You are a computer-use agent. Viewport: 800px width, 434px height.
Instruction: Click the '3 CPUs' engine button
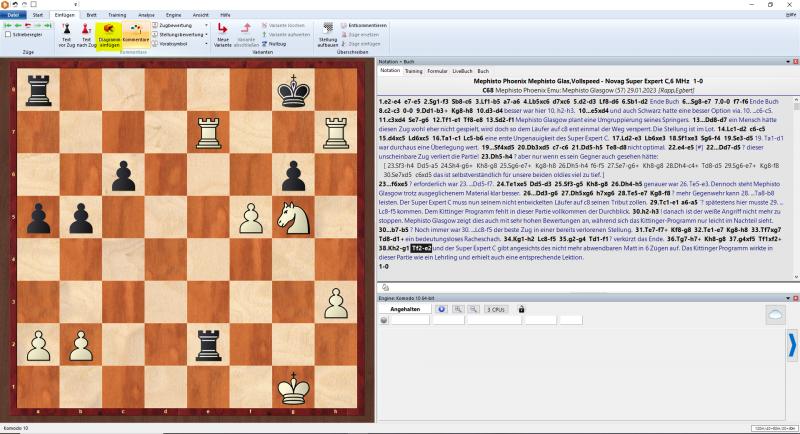(x=497, y=310)
